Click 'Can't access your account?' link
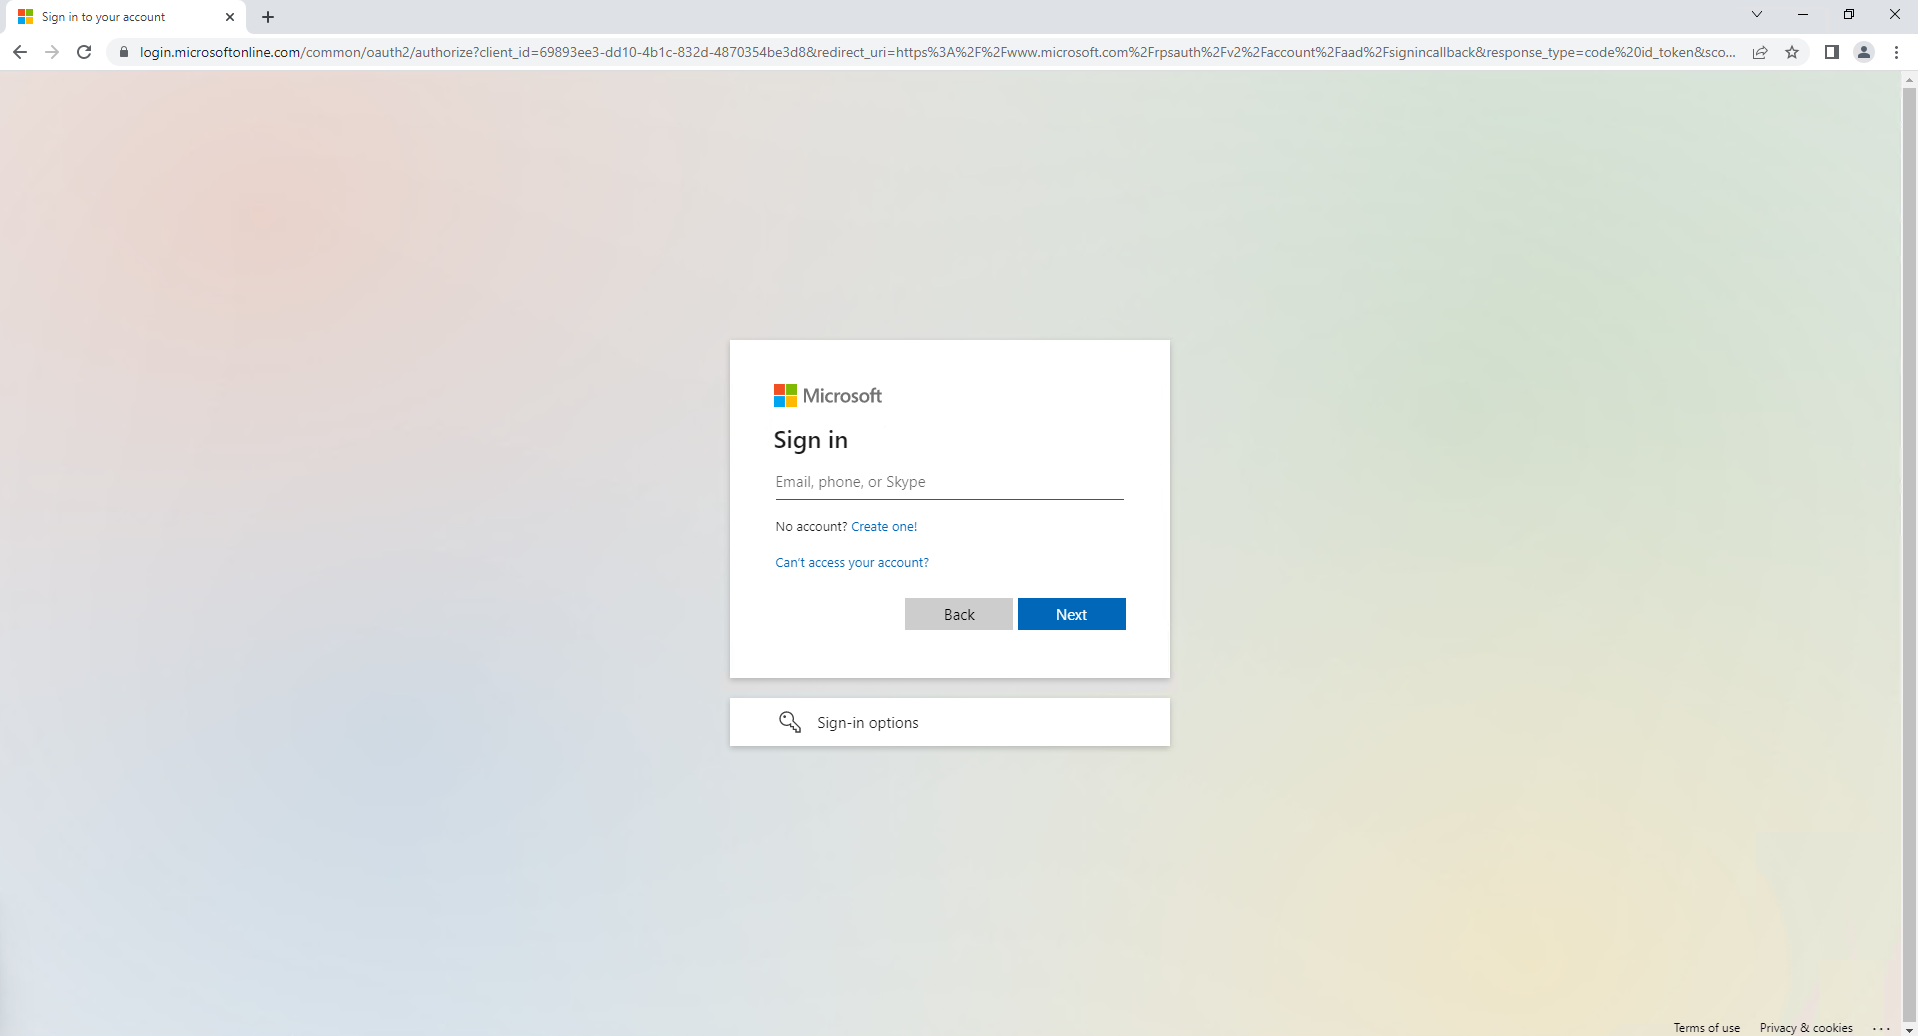This screenshot has height=1036, width=1918. [x=852, y=563]
